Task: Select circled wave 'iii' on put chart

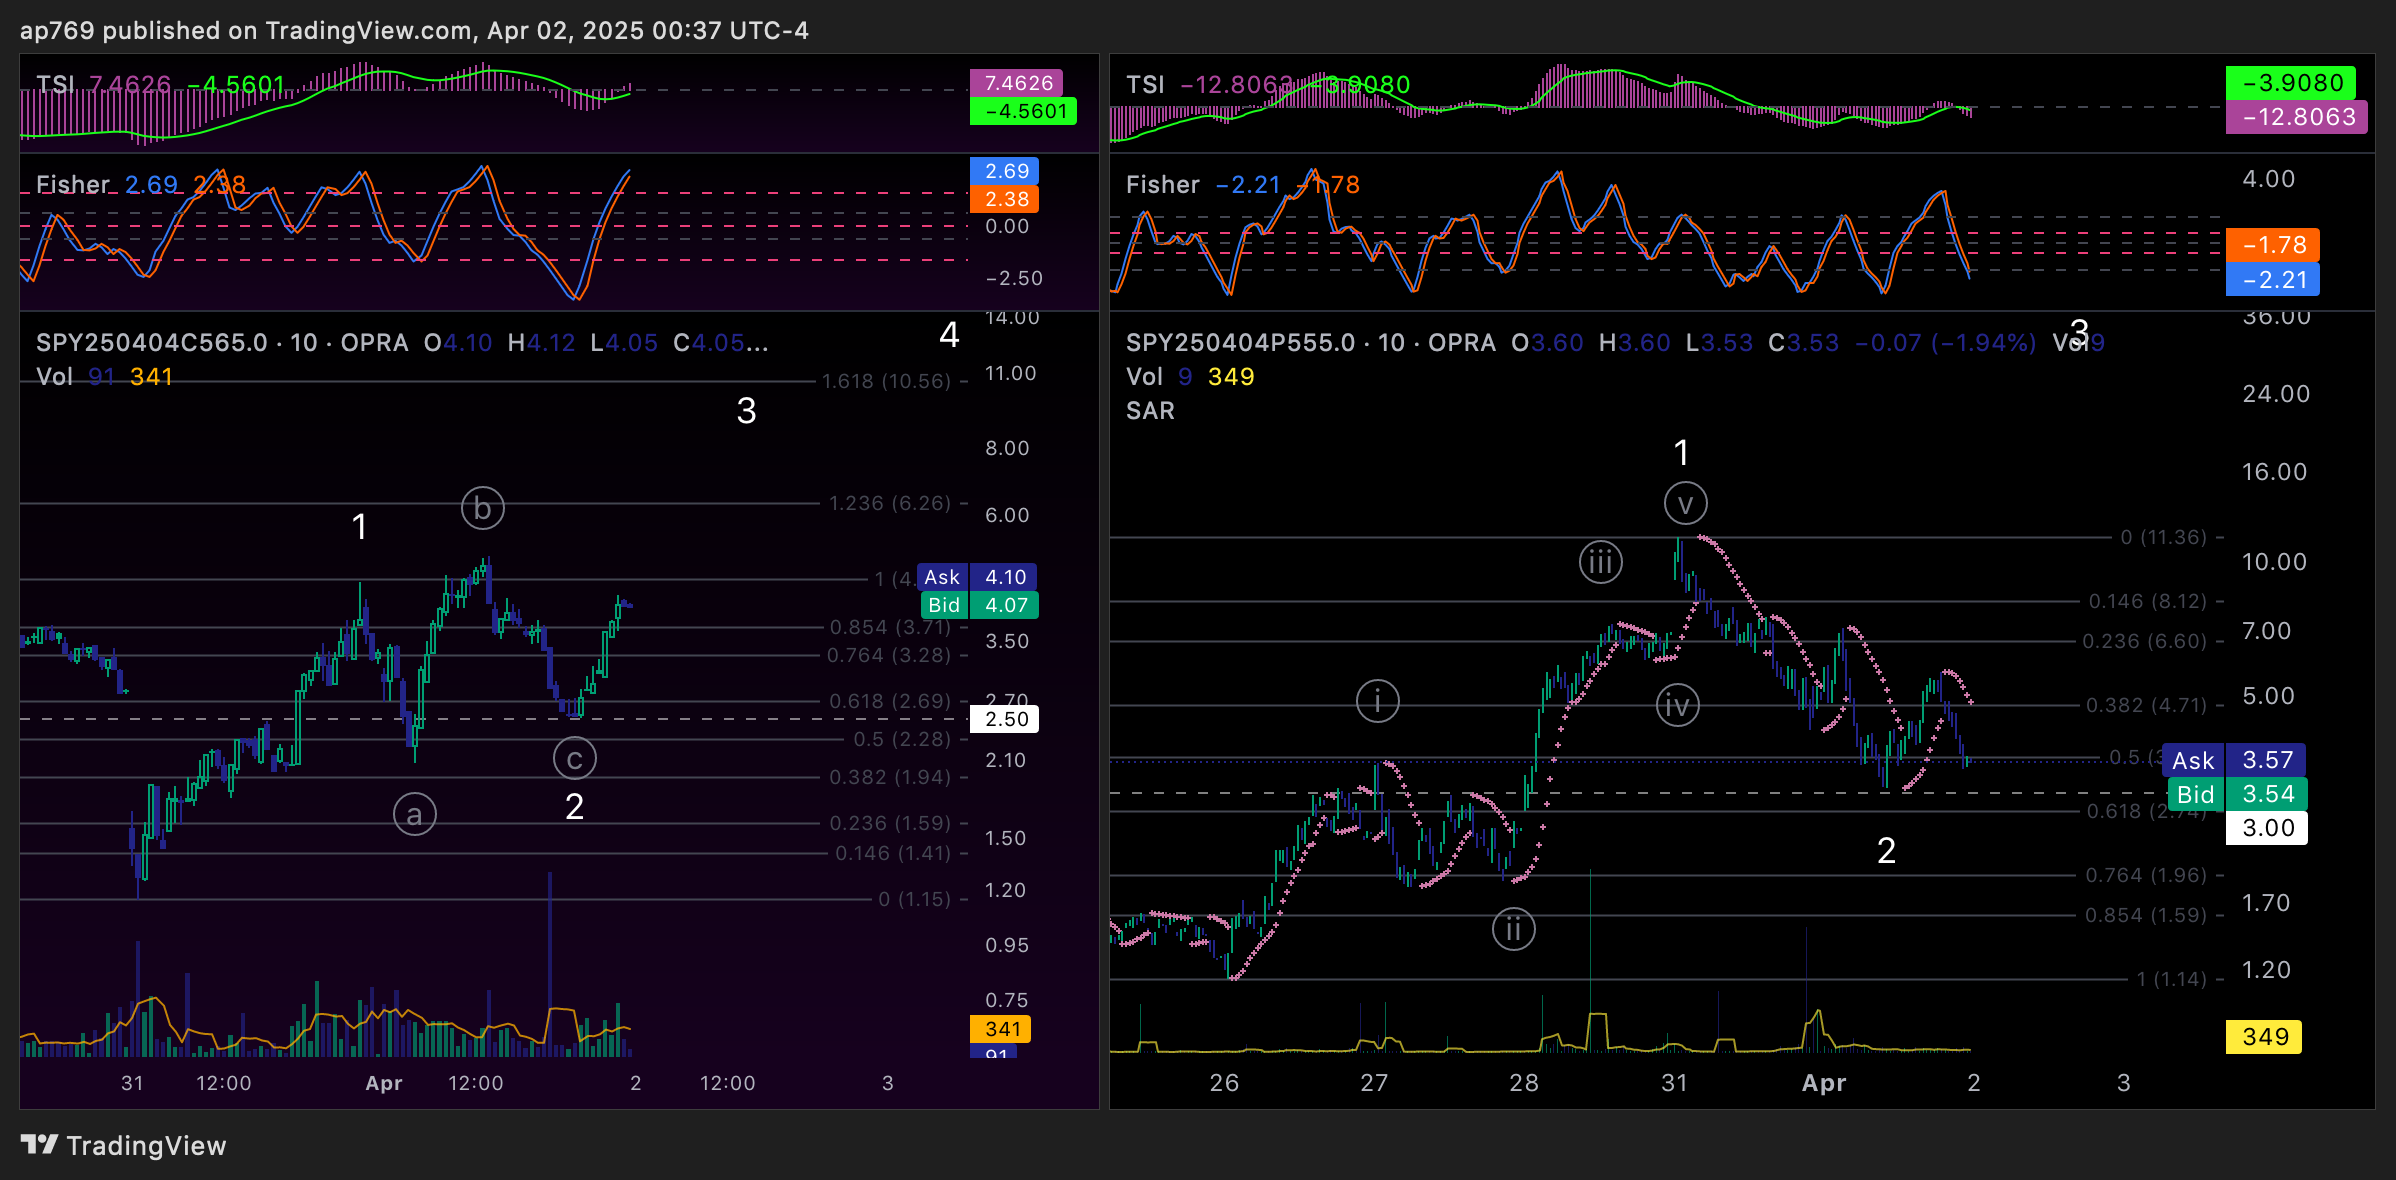Action: 1601,562
